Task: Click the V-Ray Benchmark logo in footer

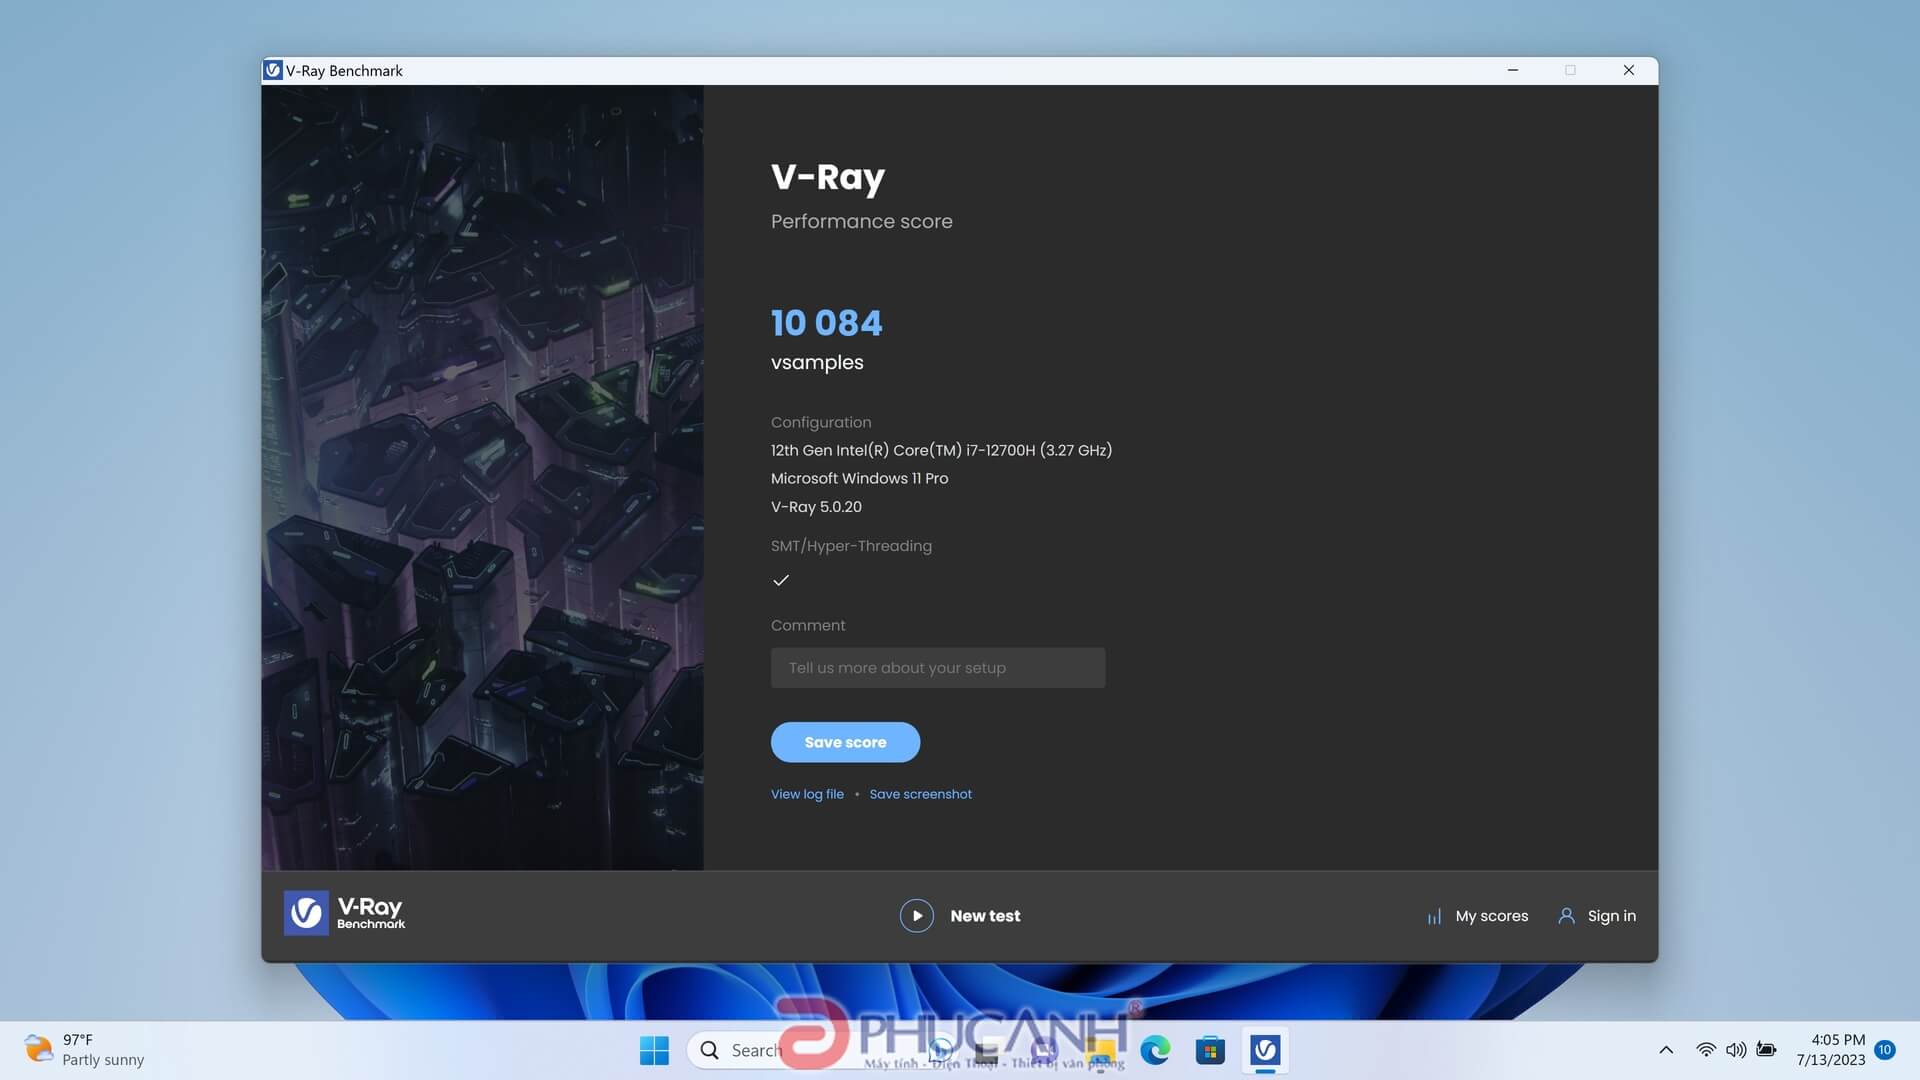Action: click(x=344, y=913)
